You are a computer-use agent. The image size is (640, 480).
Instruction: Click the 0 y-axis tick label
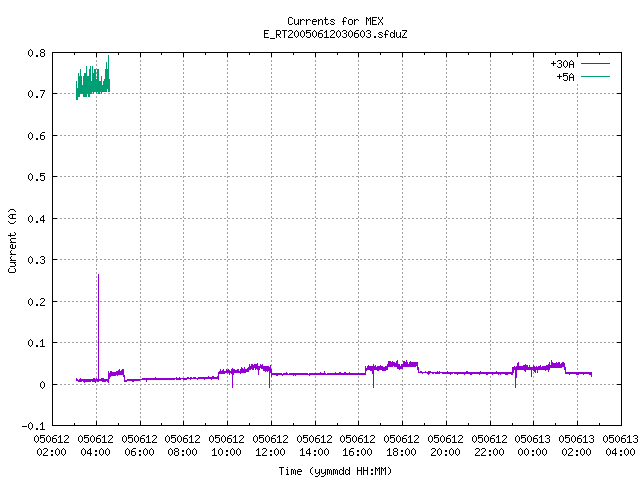pos(42,385)
